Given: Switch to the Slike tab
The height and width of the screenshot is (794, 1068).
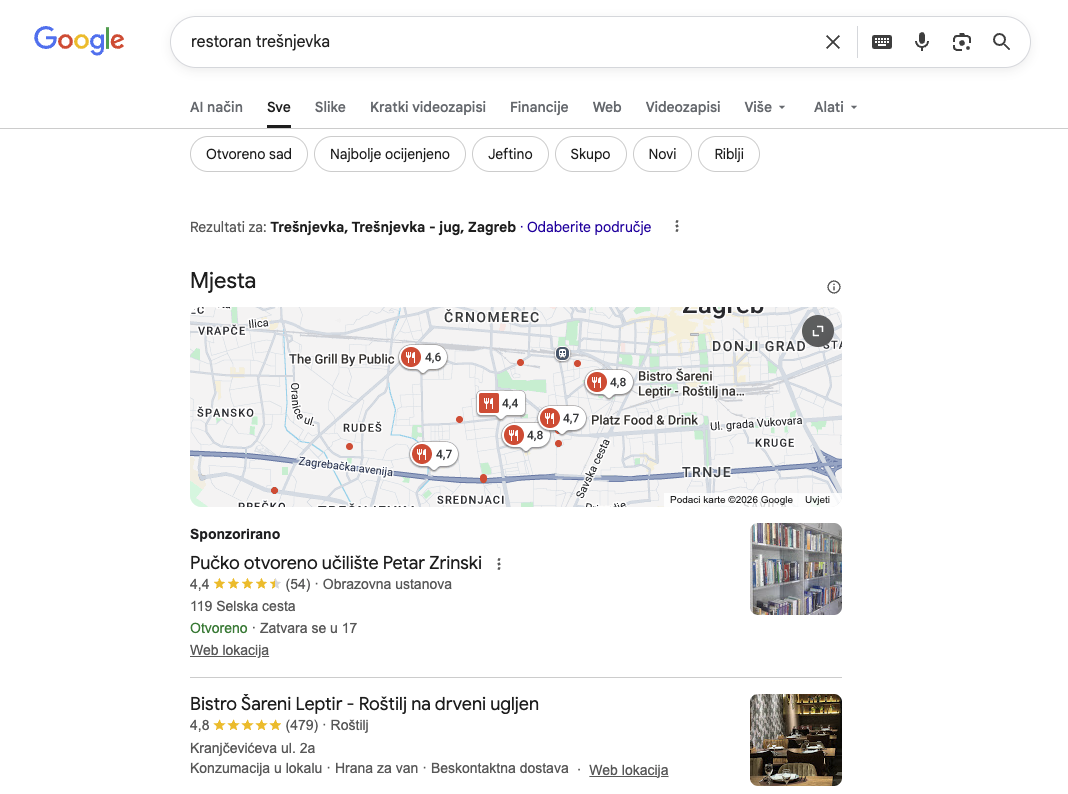Looking at the screenshot, I should 330,107.
